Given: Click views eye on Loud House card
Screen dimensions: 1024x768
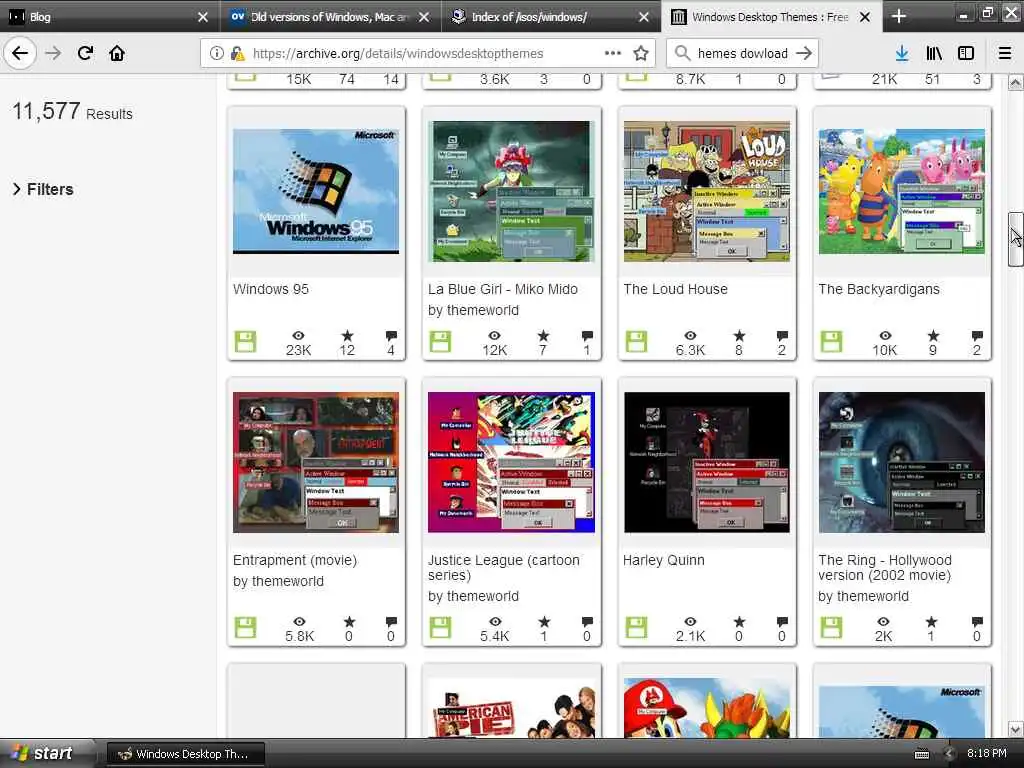Looking at the screenshot, I should (690, 336).
